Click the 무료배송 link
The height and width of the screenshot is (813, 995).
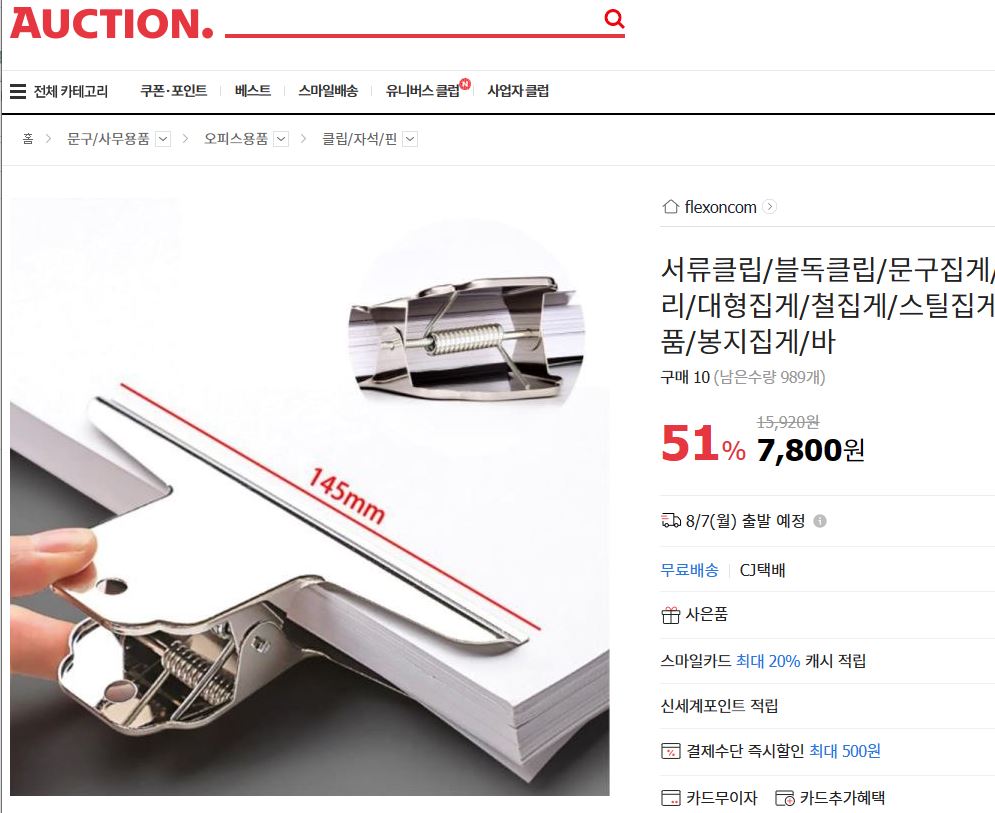(690, 570)
